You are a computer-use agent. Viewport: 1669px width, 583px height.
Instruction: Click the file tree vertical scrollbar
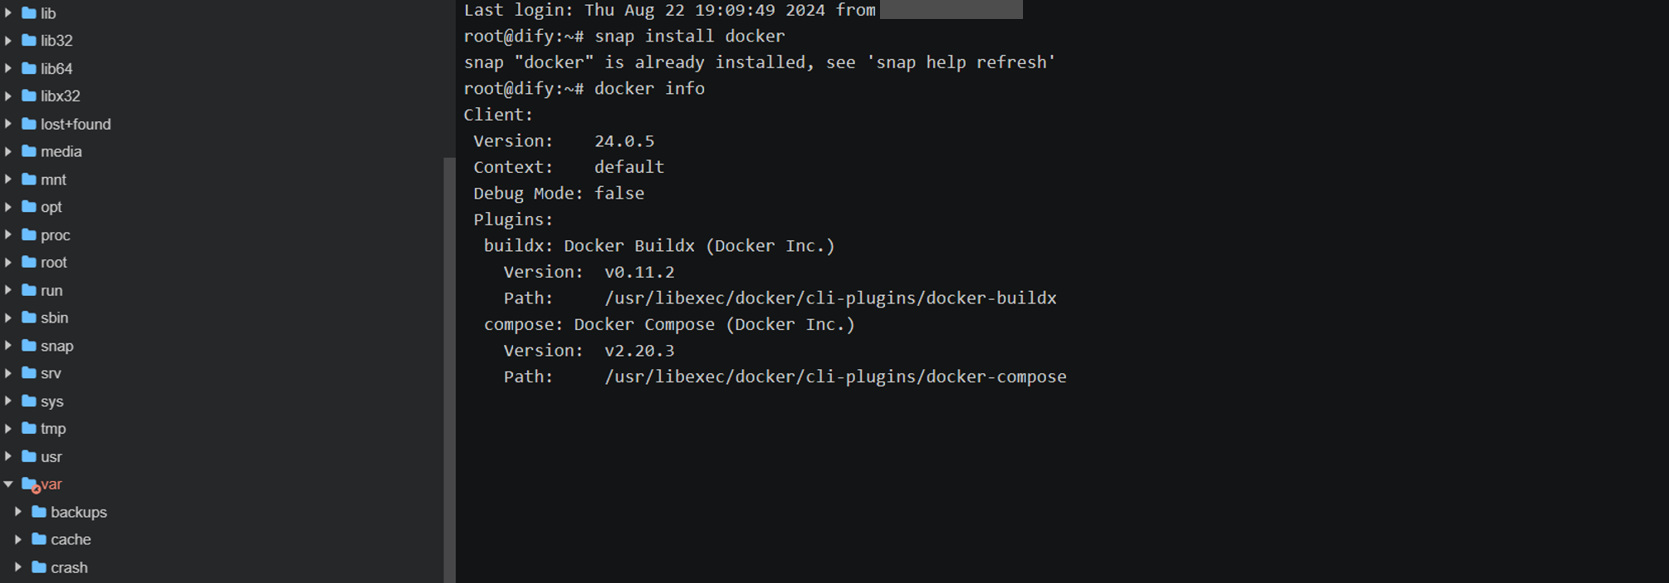click(449, 370)
